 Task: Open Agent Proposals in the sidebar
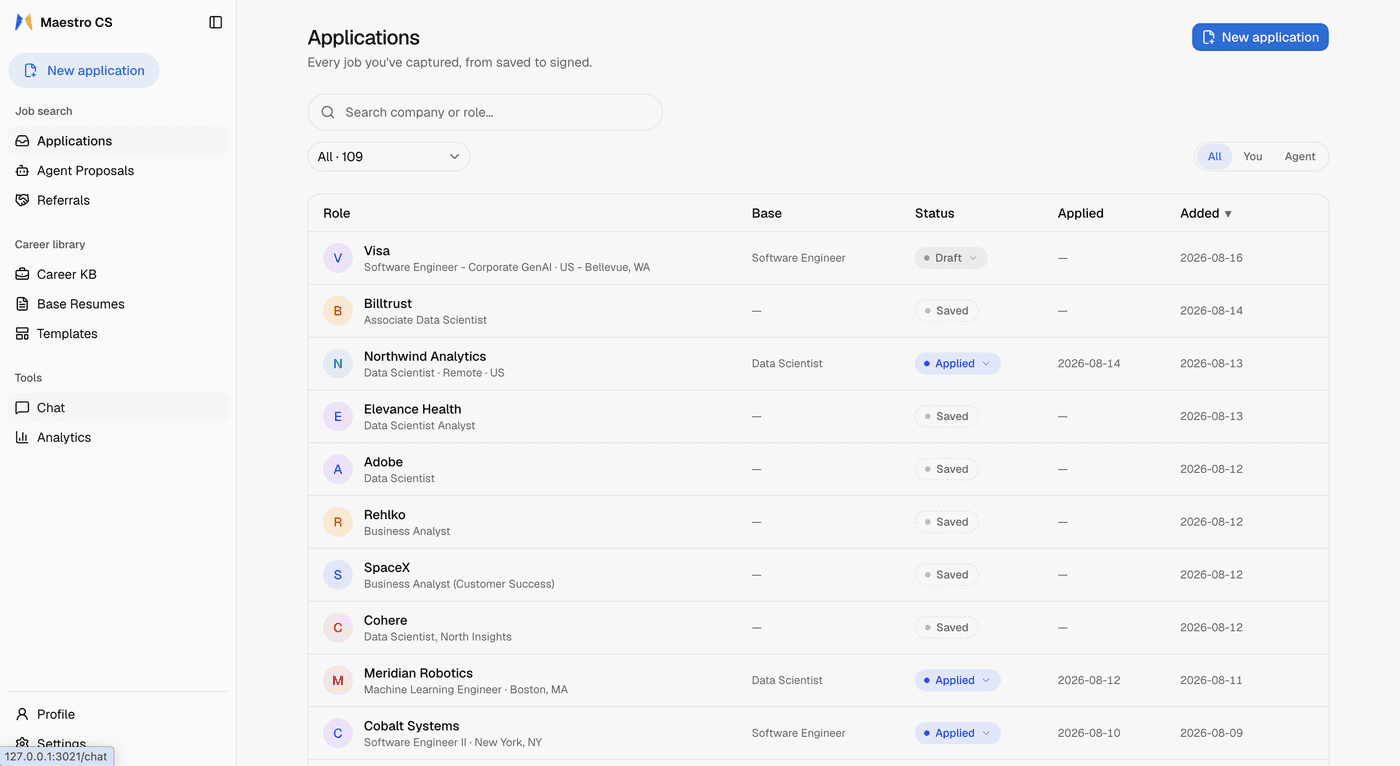tap(118, 171)
